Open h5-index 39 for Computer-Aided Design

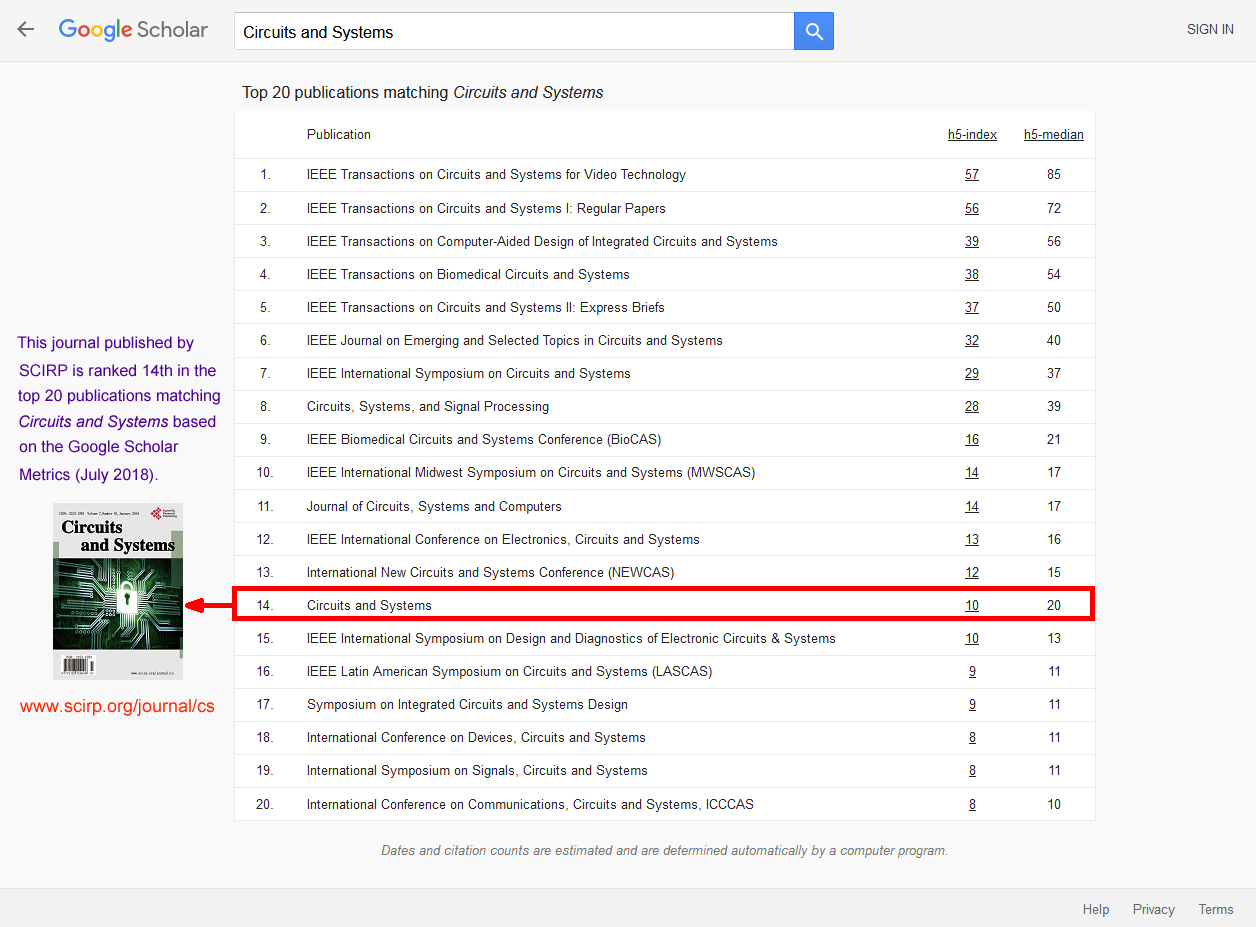pos(972,241)
